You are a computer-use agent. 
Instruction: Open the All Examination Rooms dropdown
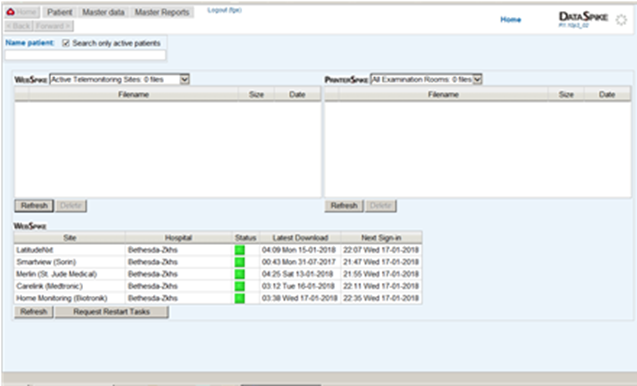(426, 79)
